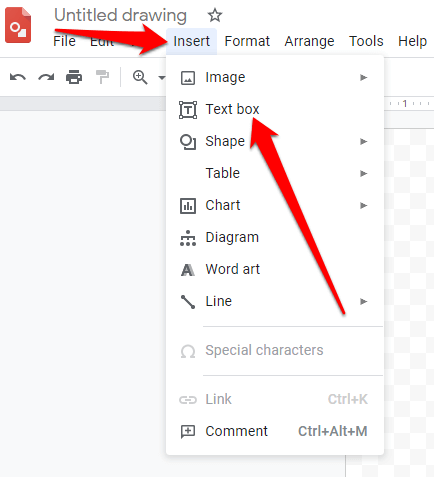Select the Word art menu entry
This screenshot has height=477, width=434.
pyautogui.click(x=275, y=270)
